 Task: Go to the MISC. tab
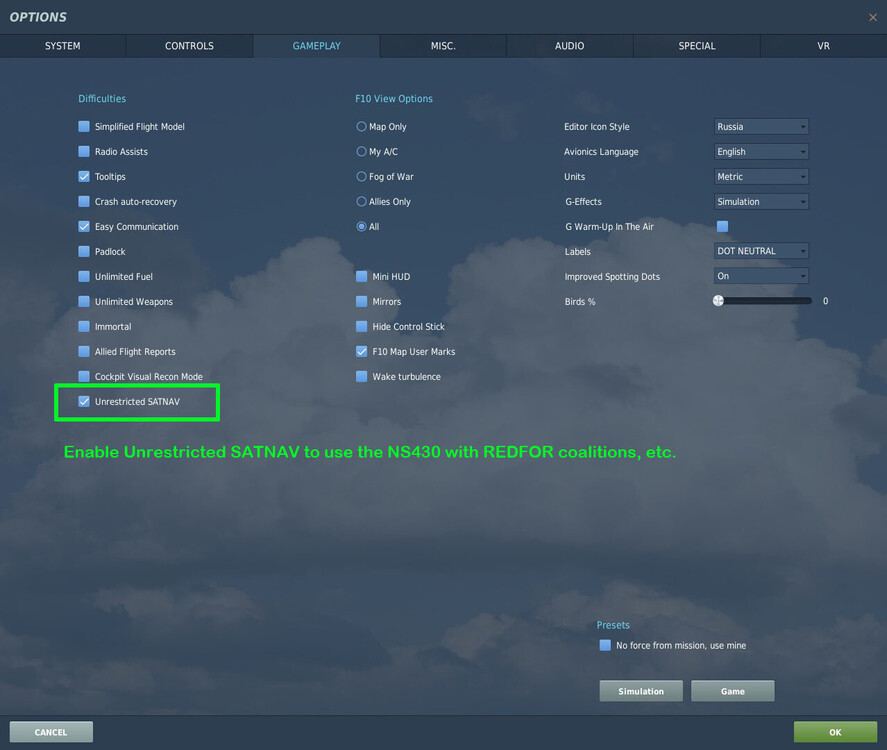[x=443, y=46]
